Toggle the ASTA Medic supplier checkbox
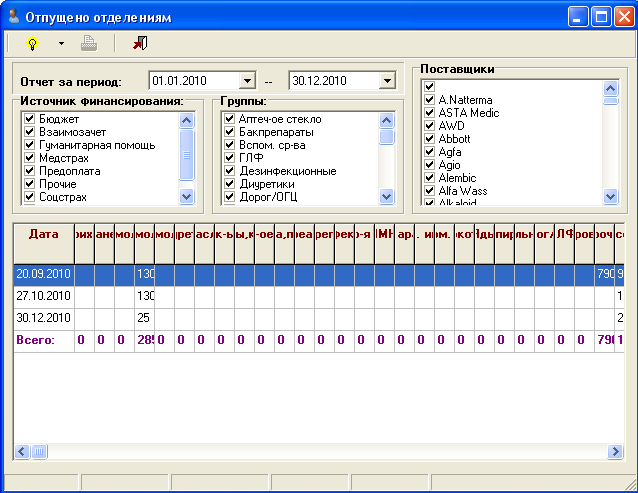 click(429, 113)
